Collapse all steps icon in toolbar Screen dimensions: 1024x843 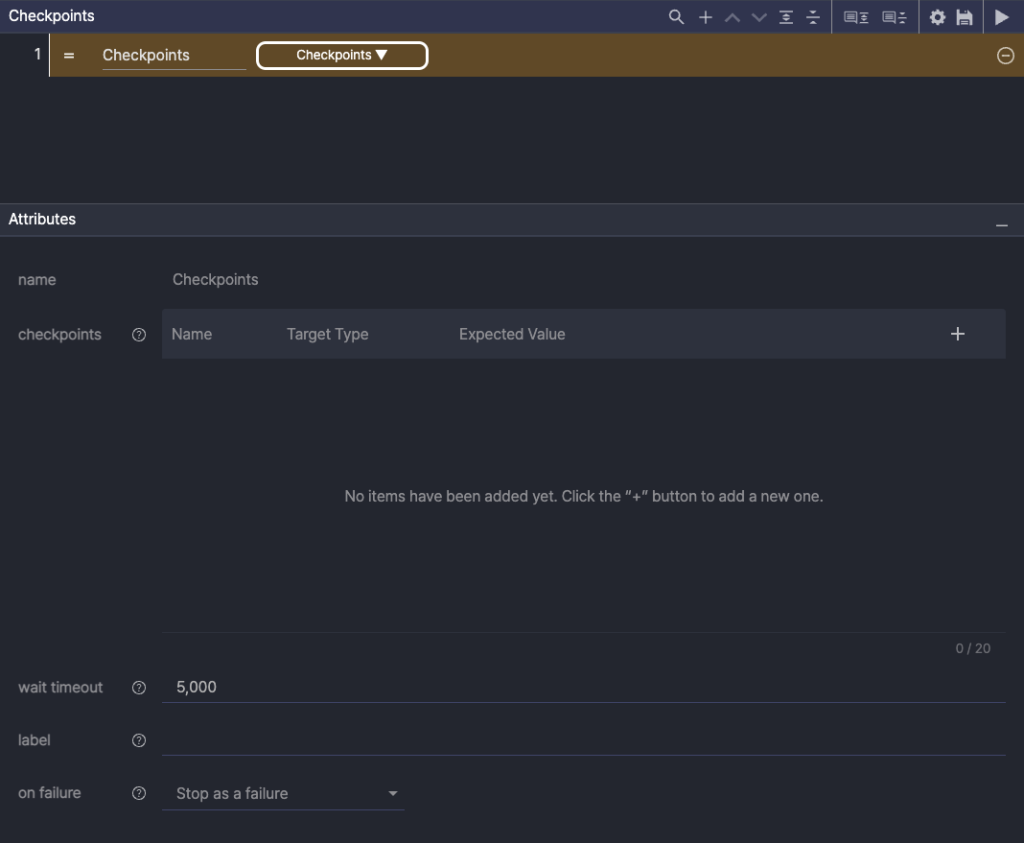[x=813, y=17]
